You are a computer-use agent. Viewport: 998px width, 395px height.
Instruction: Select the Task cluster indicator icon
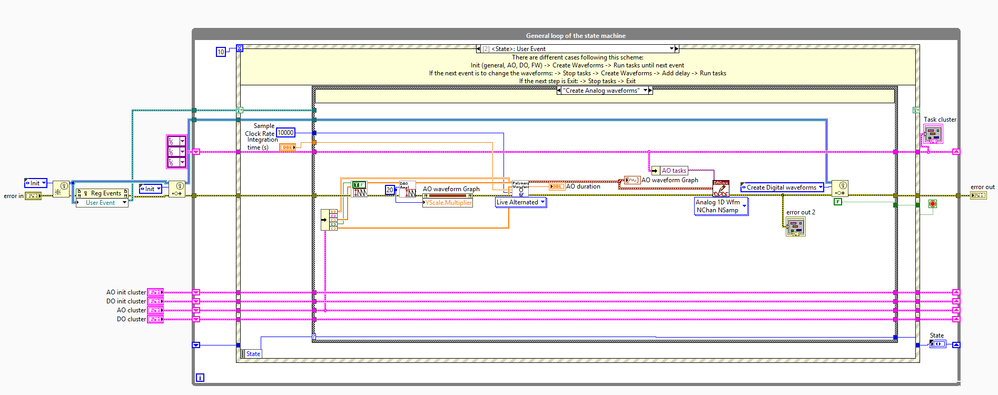pyautogui.click(x=933, y=134)
